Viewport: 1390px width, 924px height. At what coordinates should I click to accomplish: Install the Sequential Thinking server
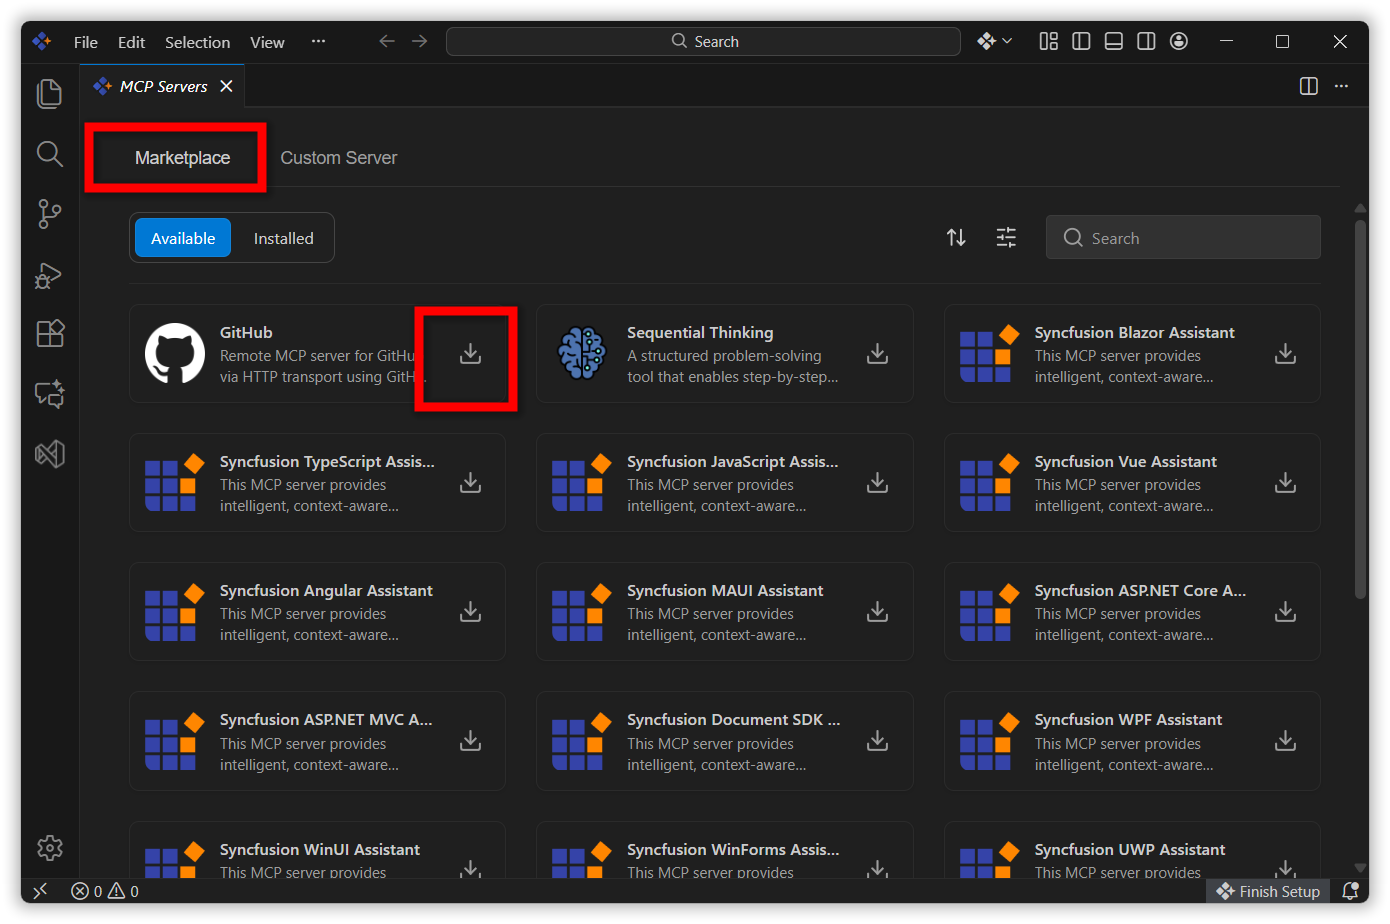click(877, 354)
